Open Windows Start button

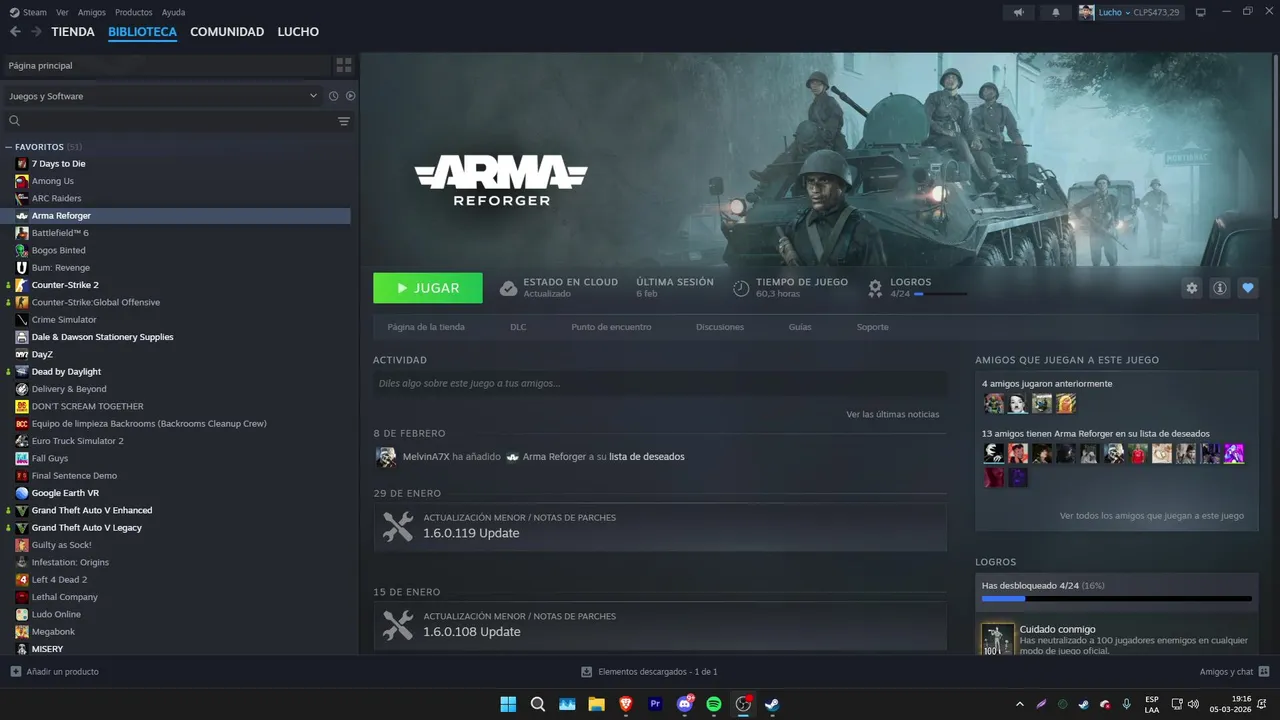tap(508, 704)
